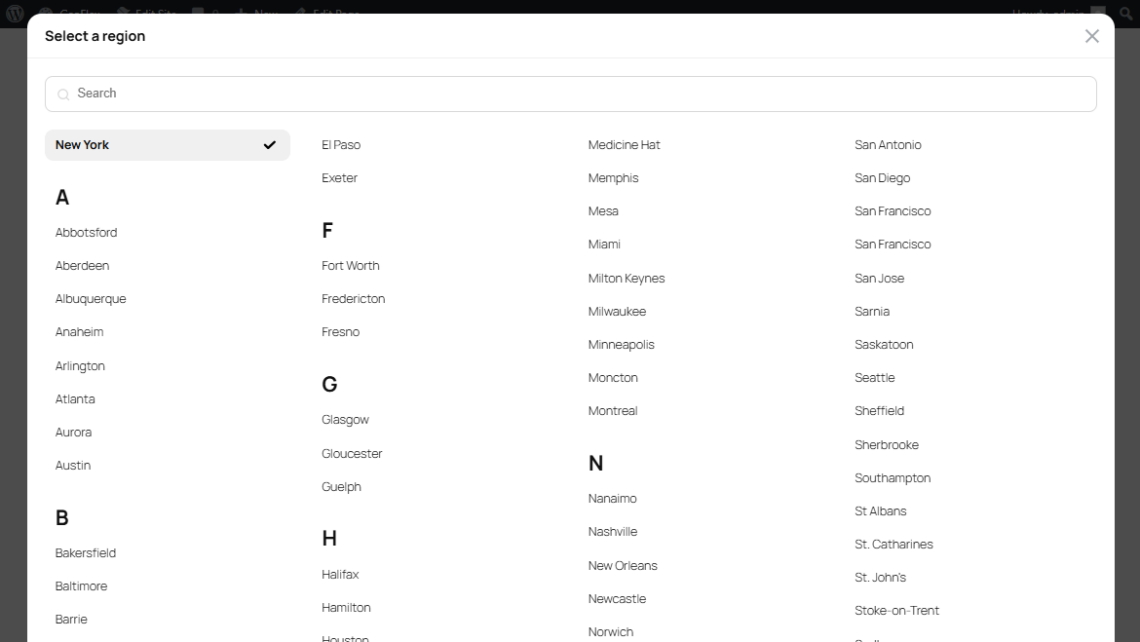1140x642 pixels.
Task: Select Albuquerque as the region
Action: tap(91, 299)
